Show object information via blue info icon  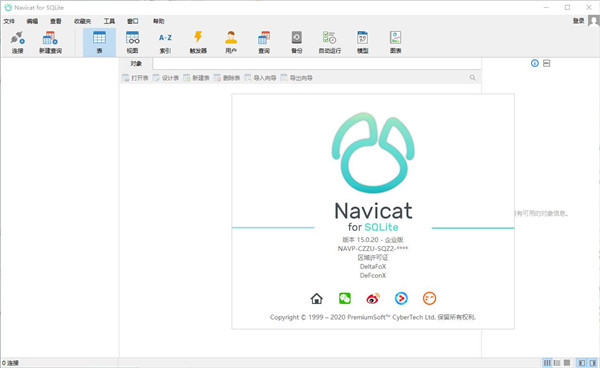click(x=535, y=63)
